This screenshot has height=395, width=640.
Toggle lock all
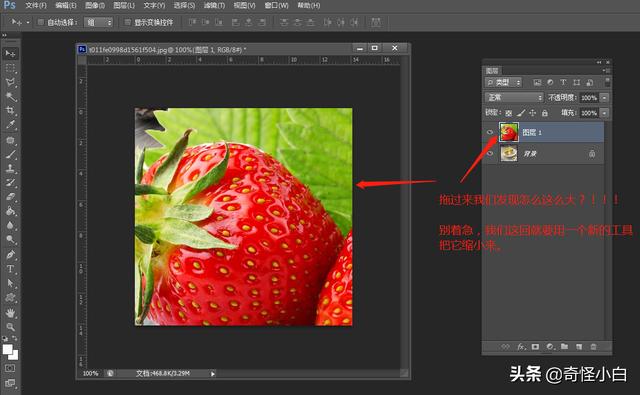click(x=544, y=113)
